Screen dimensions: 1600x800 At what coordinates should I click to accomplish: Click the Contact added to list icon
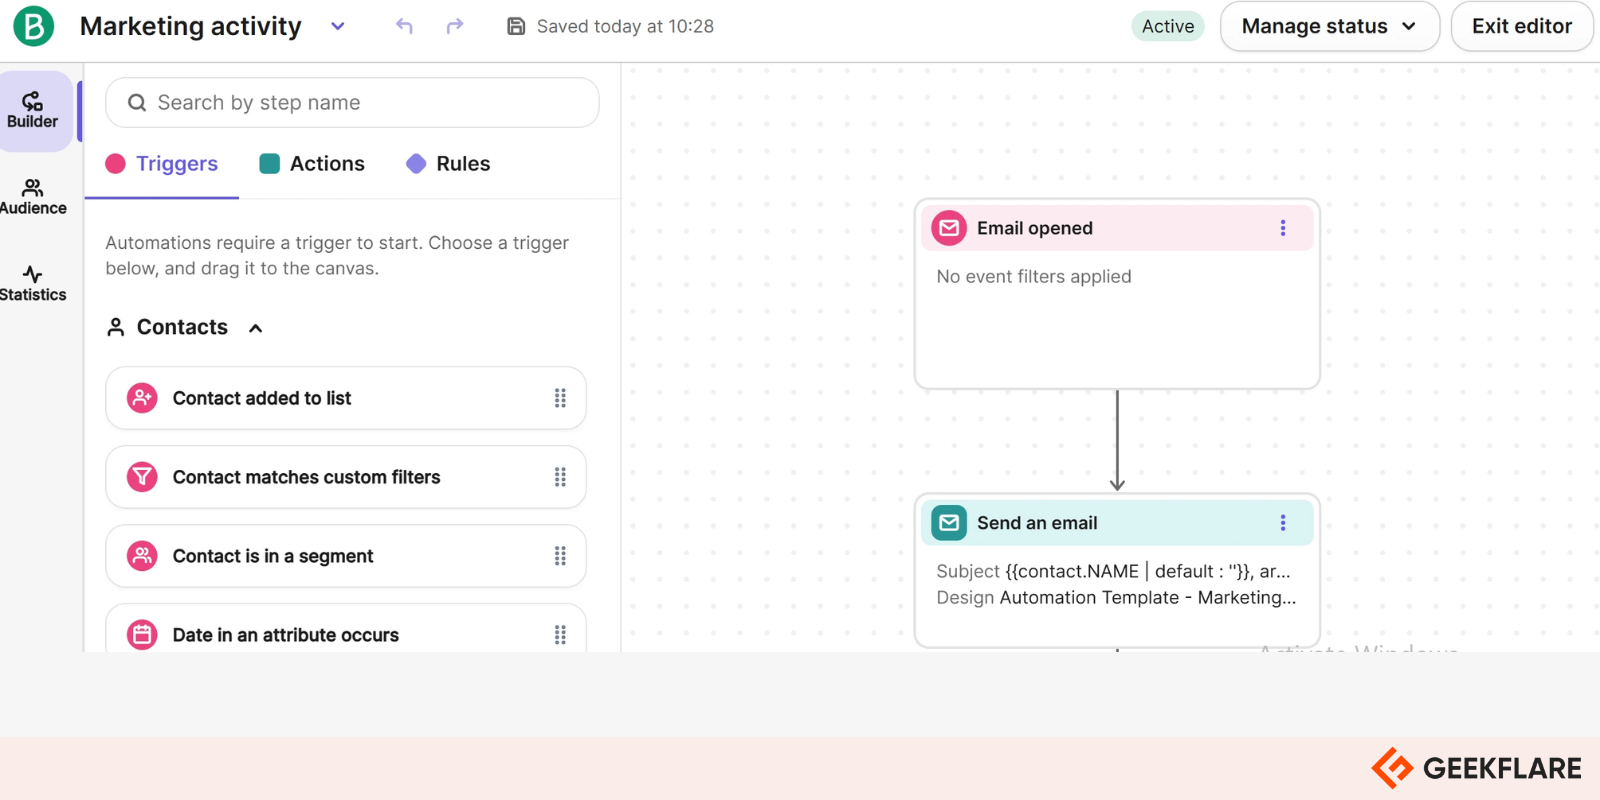tap(142, 398)
